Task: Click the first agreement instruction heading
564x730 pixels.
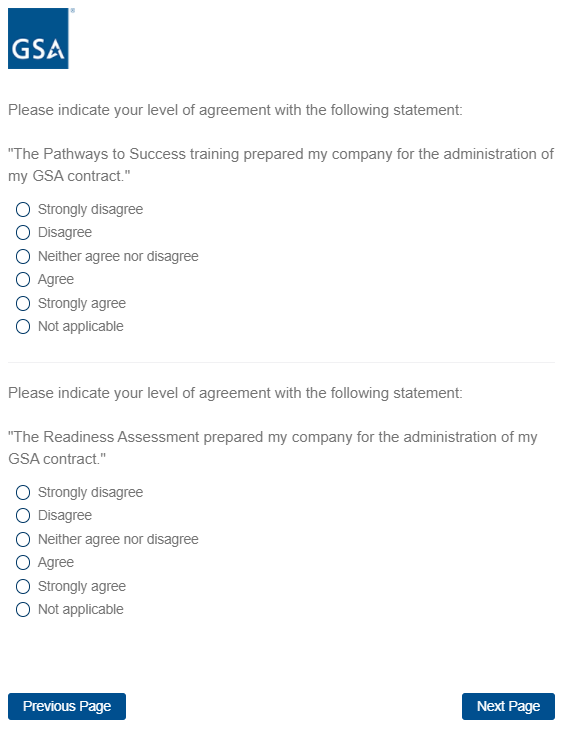Action: pyautogui.click(x=235, y=110)
